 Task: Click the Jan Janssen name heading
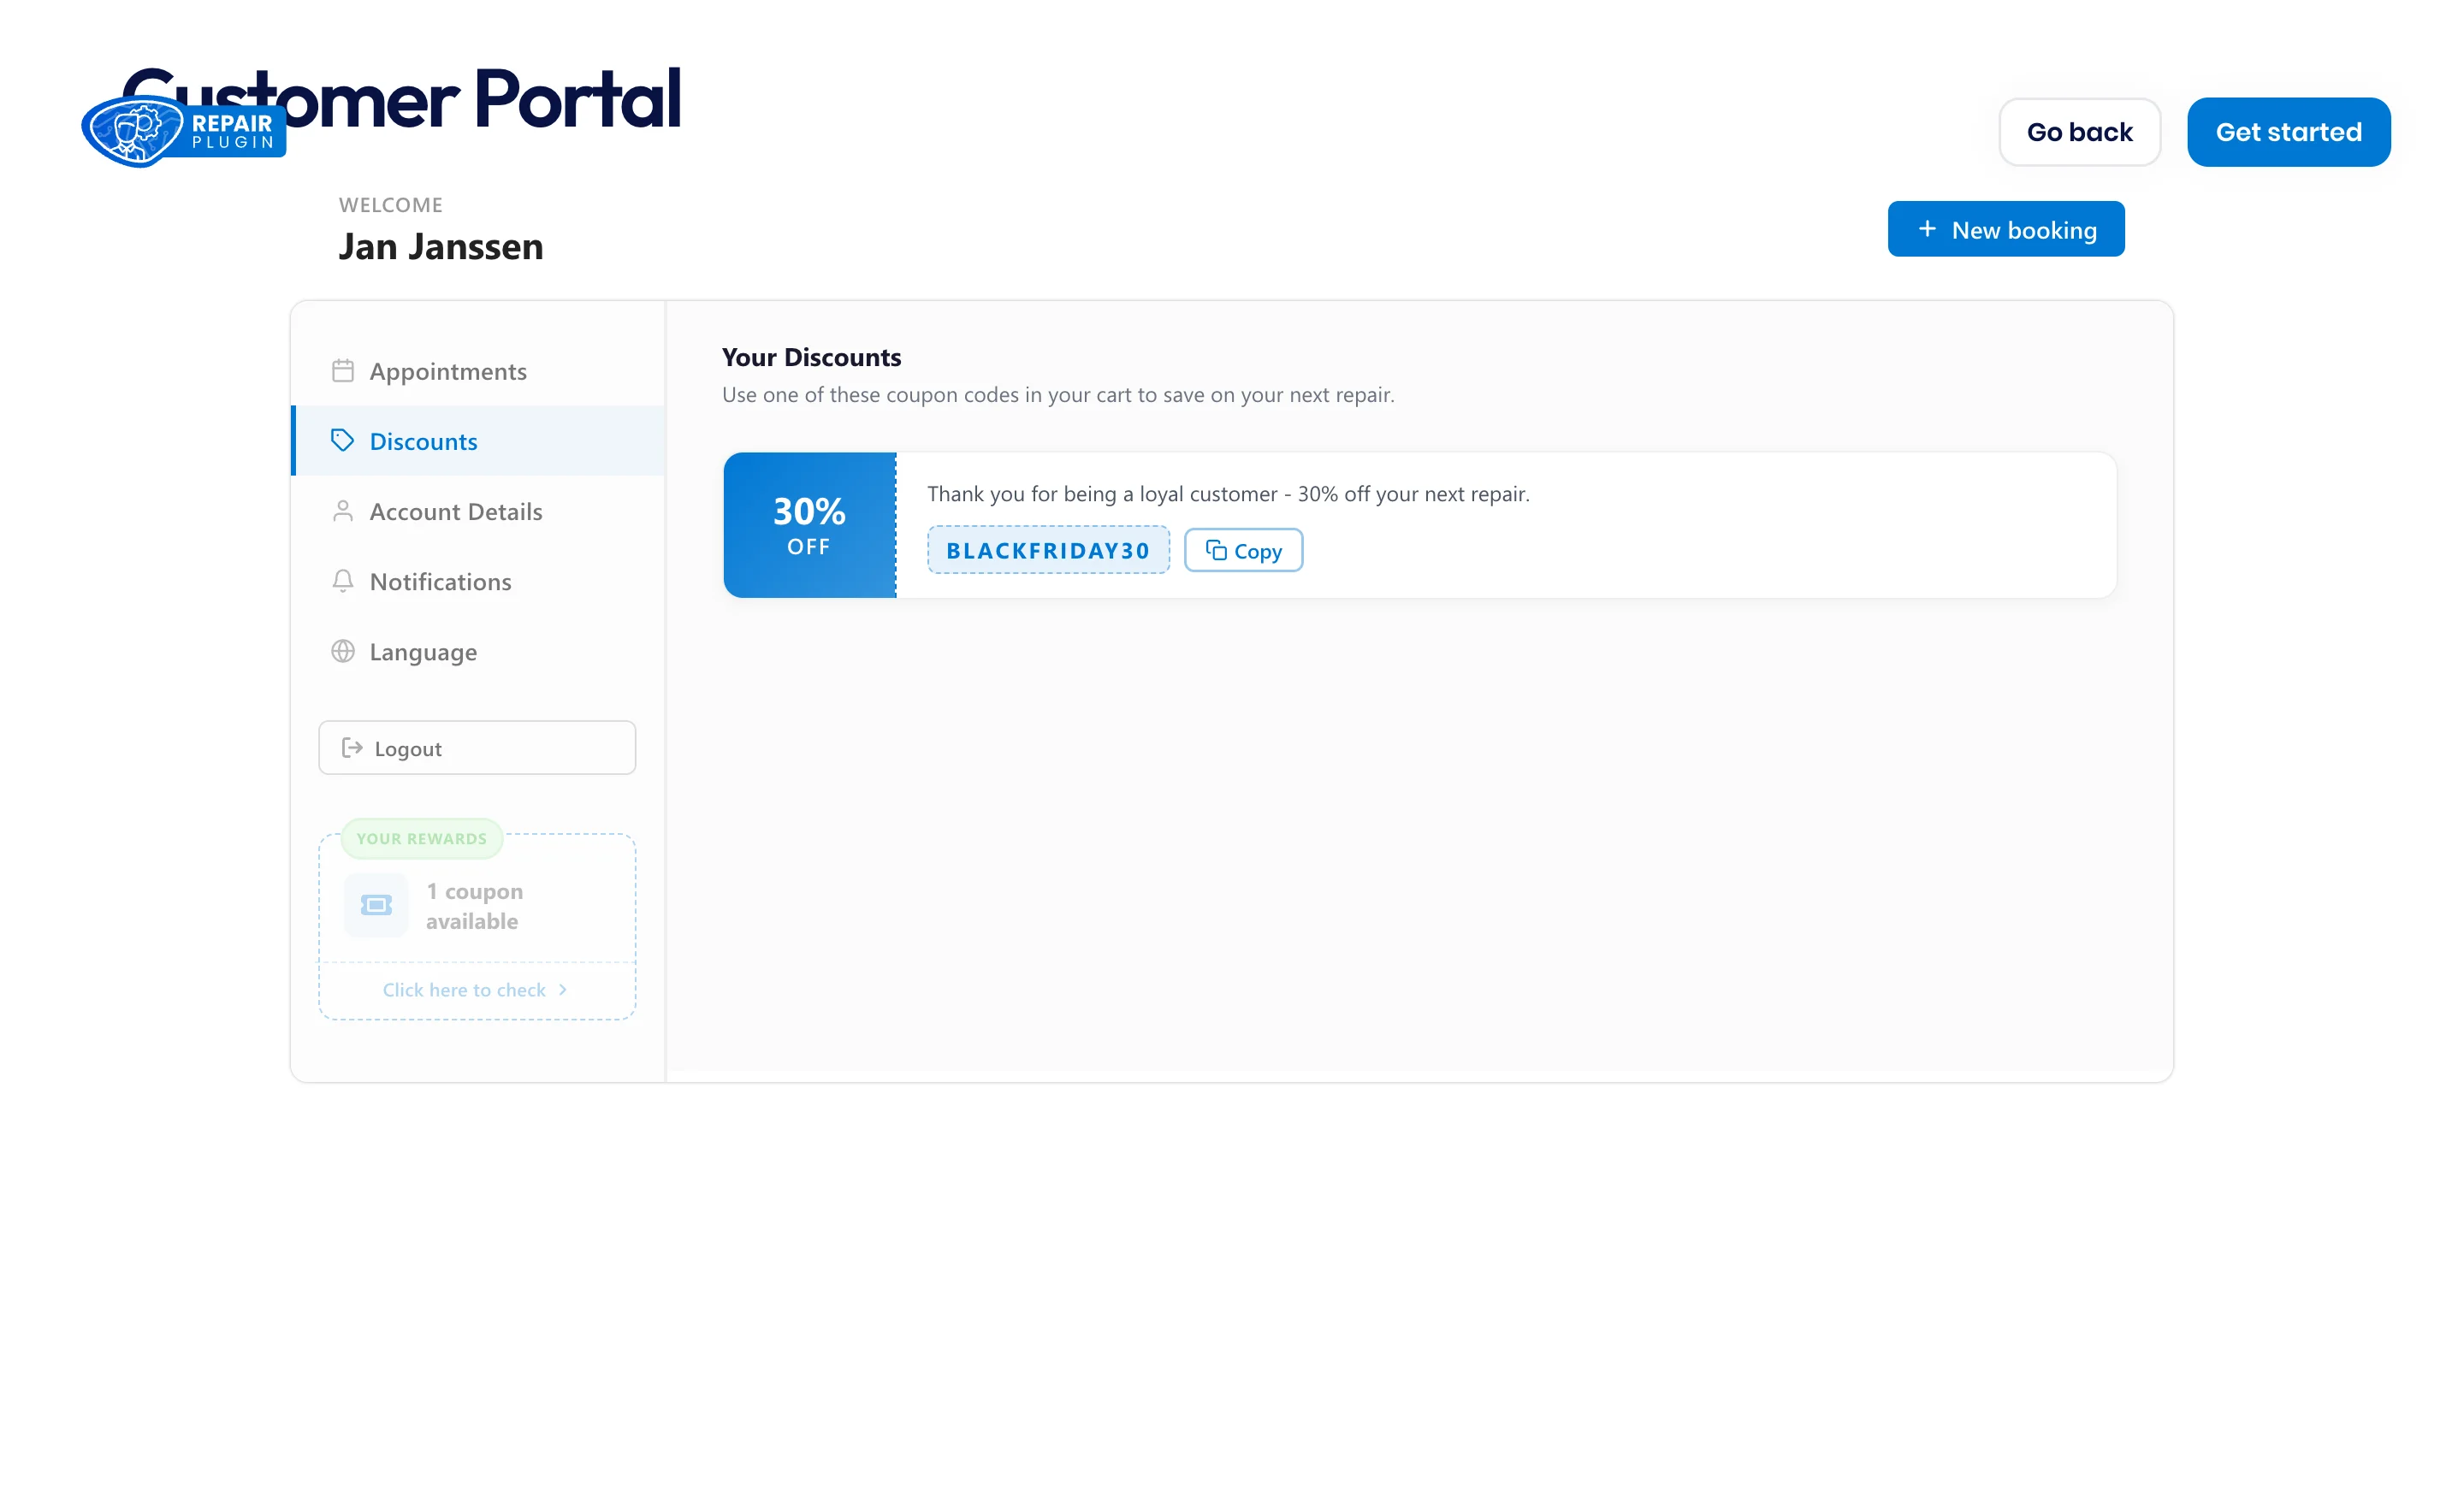[x=441, y=247]
